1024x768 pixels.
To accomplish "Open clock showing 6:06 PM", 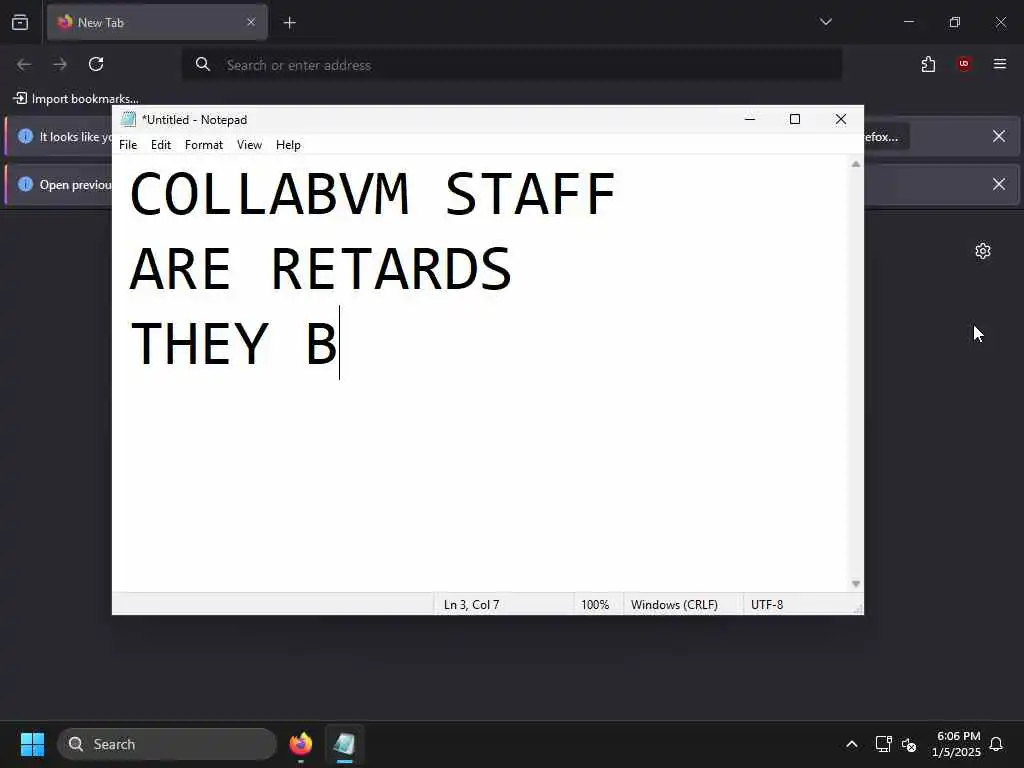I will click(x=957, y=744).
